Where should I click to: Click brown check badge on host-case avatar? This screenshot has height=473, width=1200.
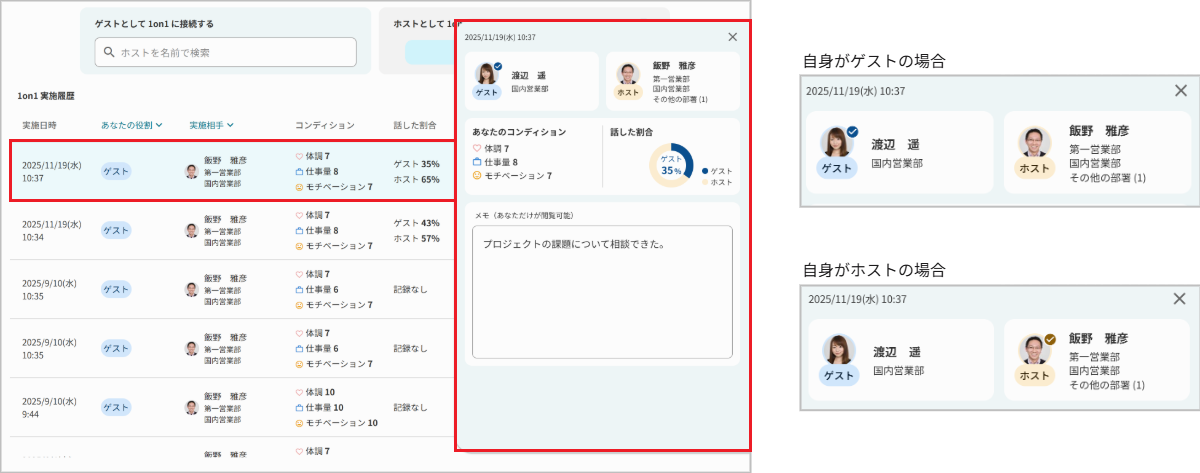[1050, 339]
